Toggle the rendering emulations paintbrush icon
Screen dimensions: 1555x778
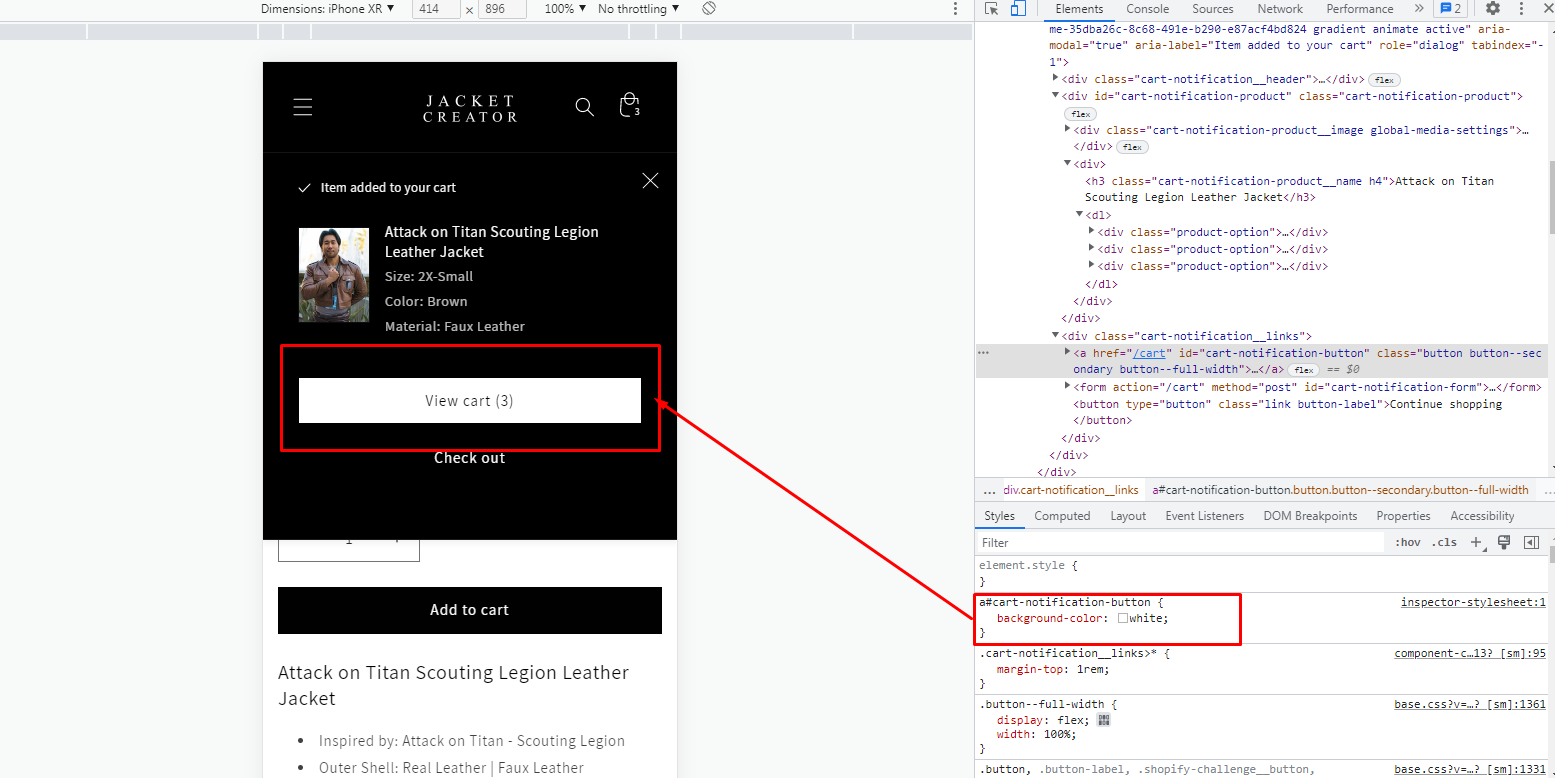[x=1503, y=543]
